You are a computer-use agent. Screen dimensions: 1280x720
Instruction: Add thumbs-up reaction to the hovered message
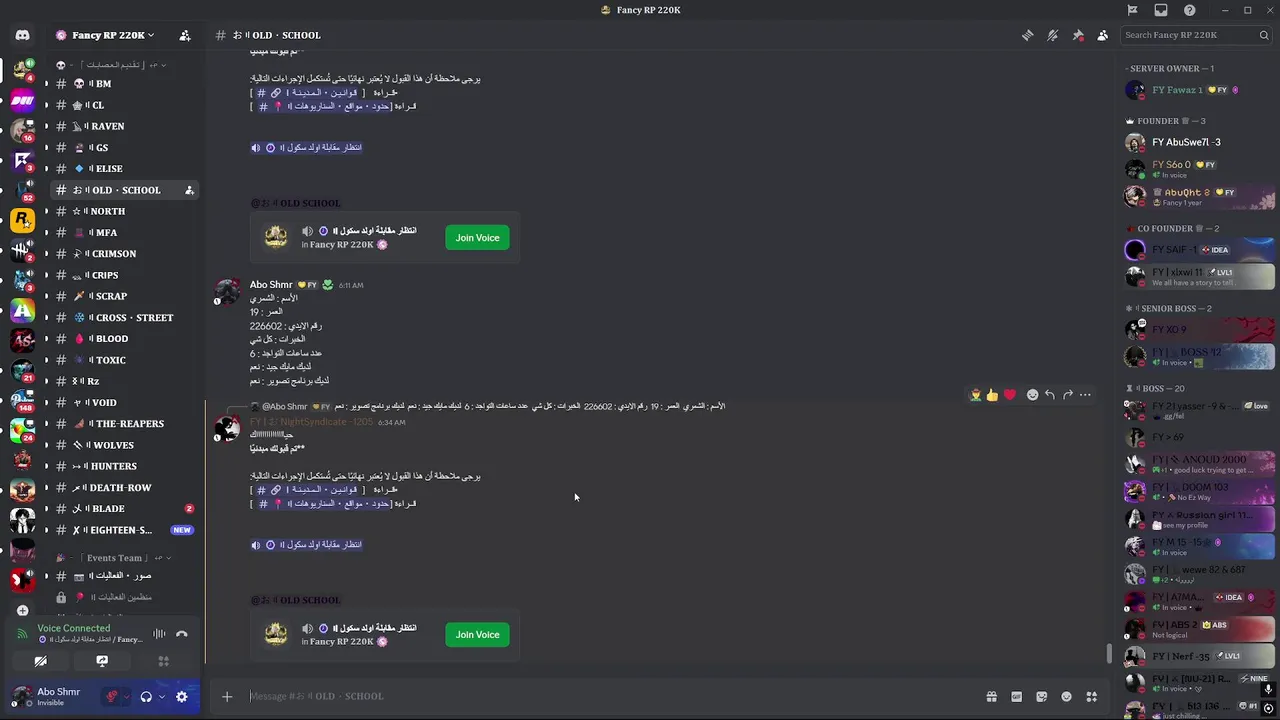click(992, 395)
